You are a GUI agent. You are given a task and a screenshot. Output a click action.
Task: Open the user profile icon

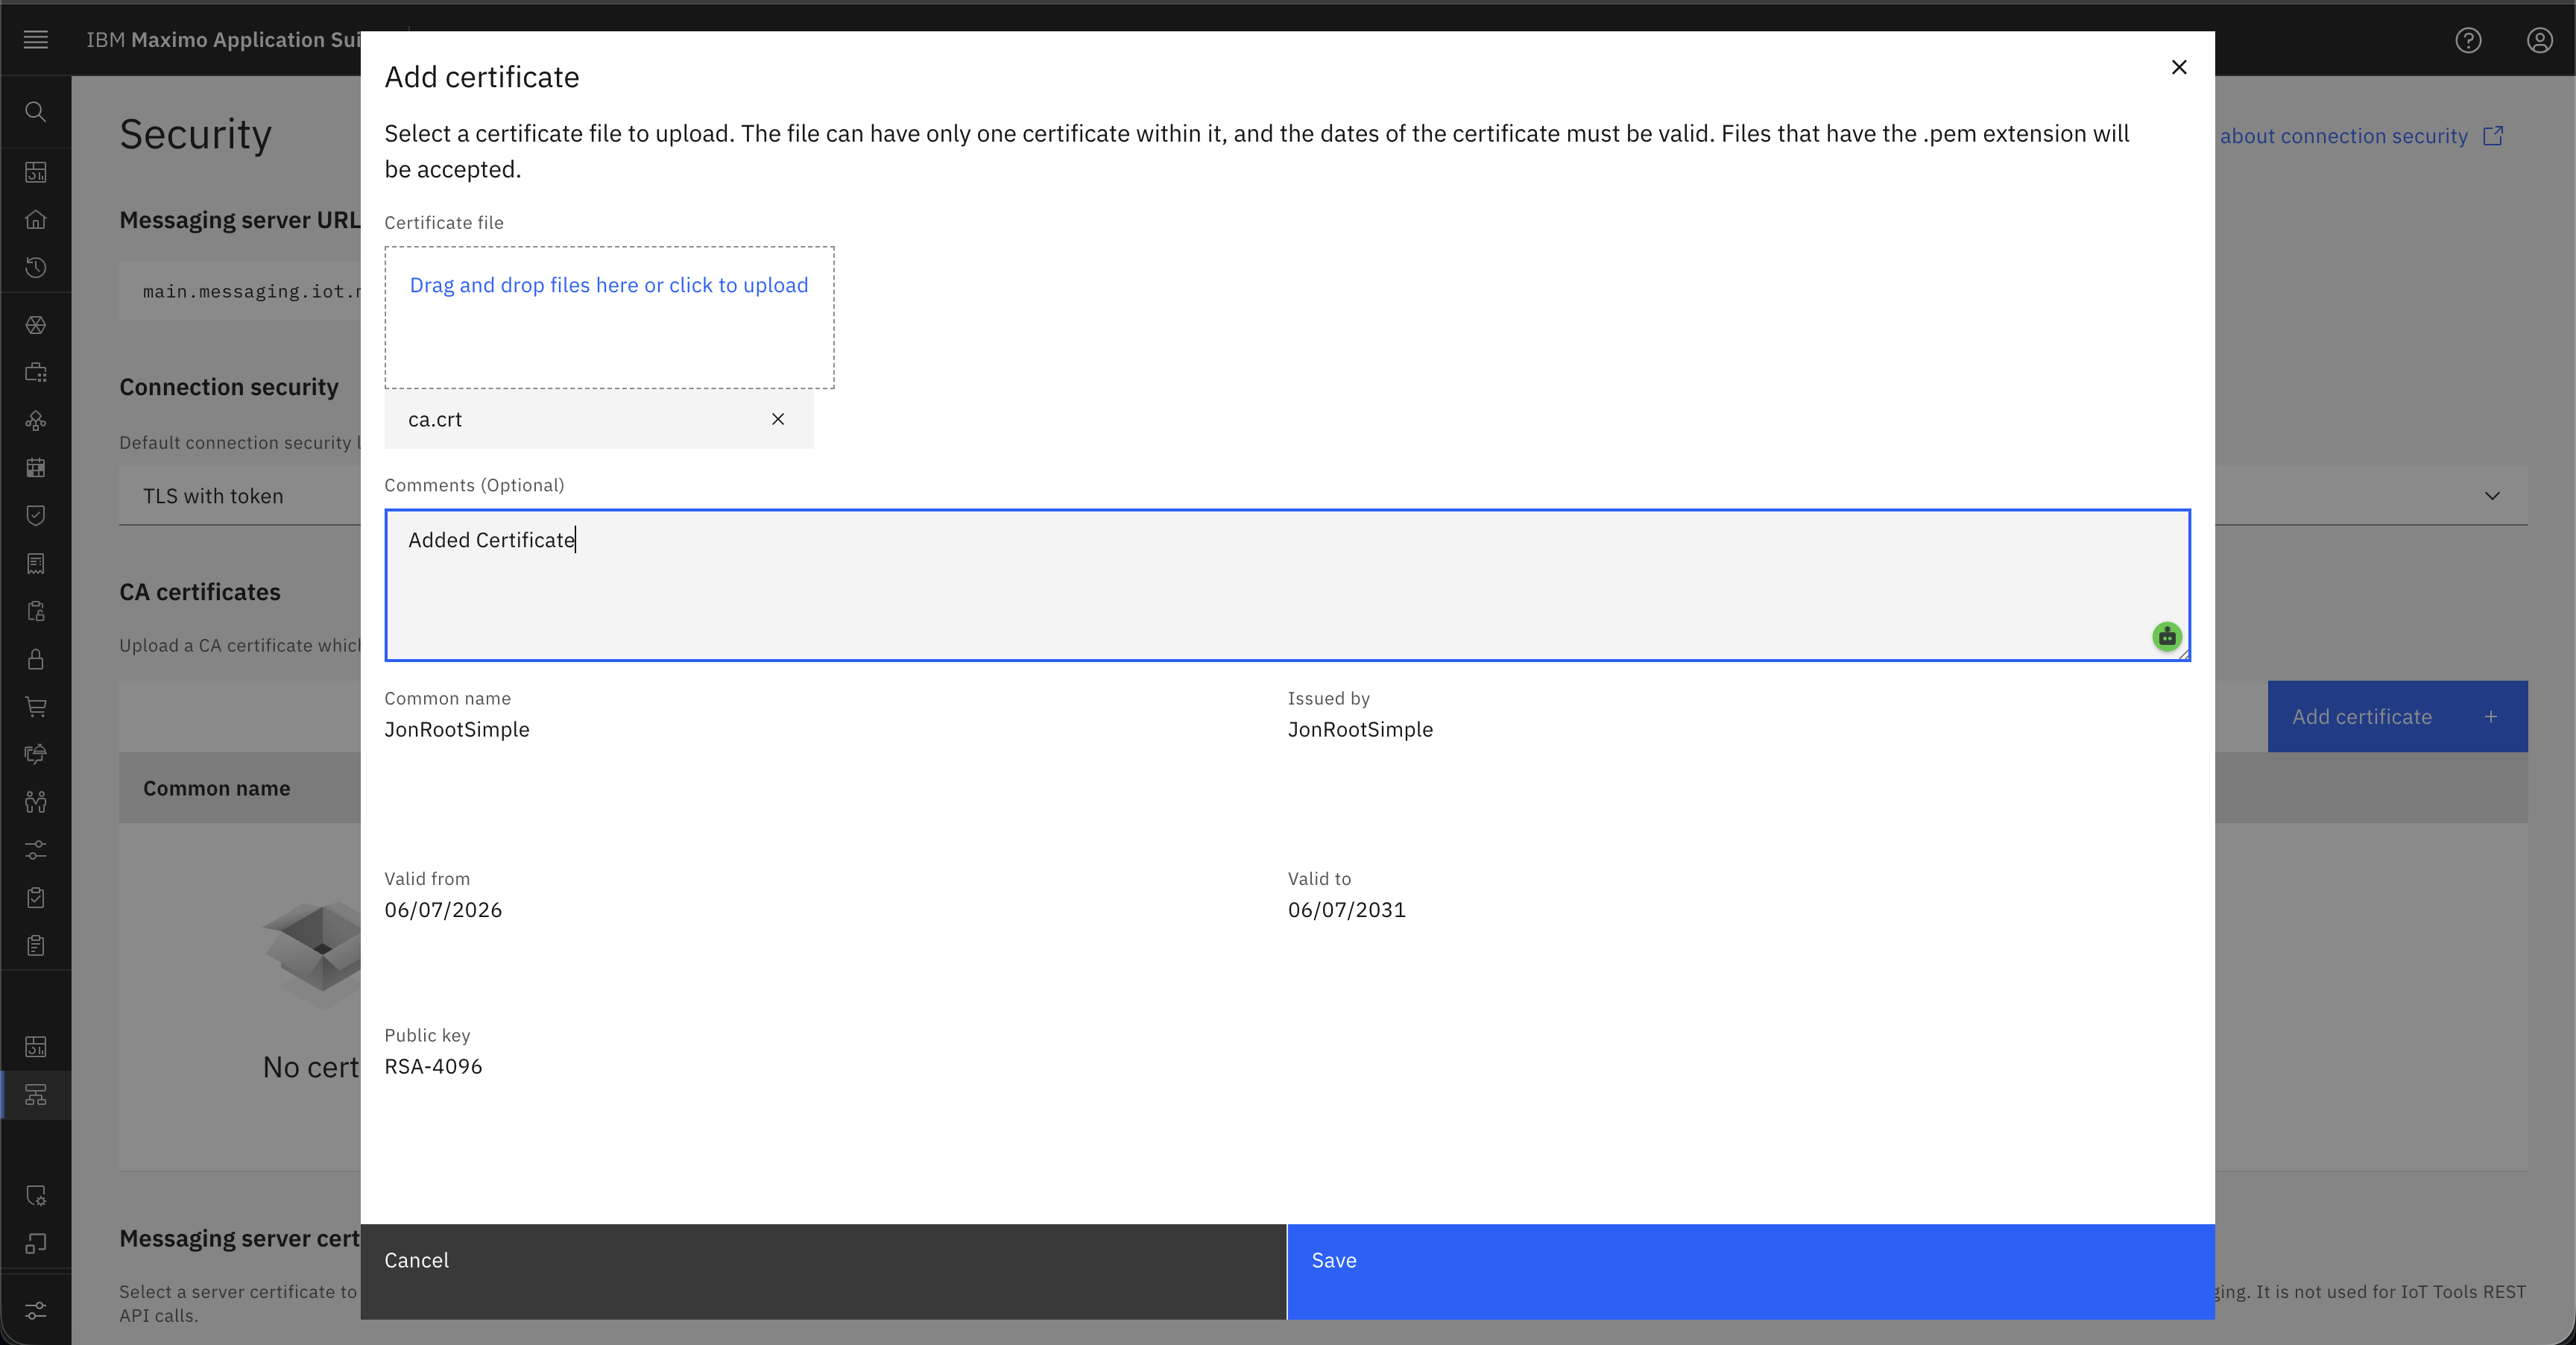click(2540, 40)
